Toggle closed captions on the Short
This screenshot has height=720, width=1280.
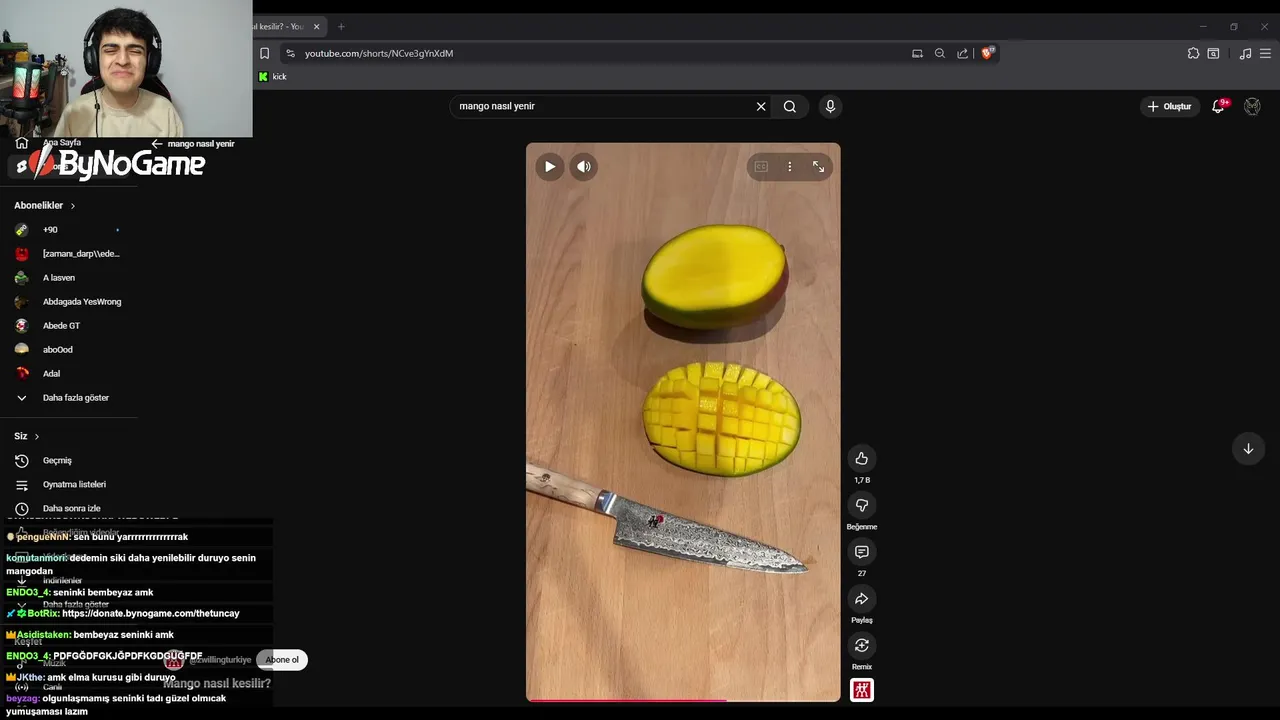(761, 167)
